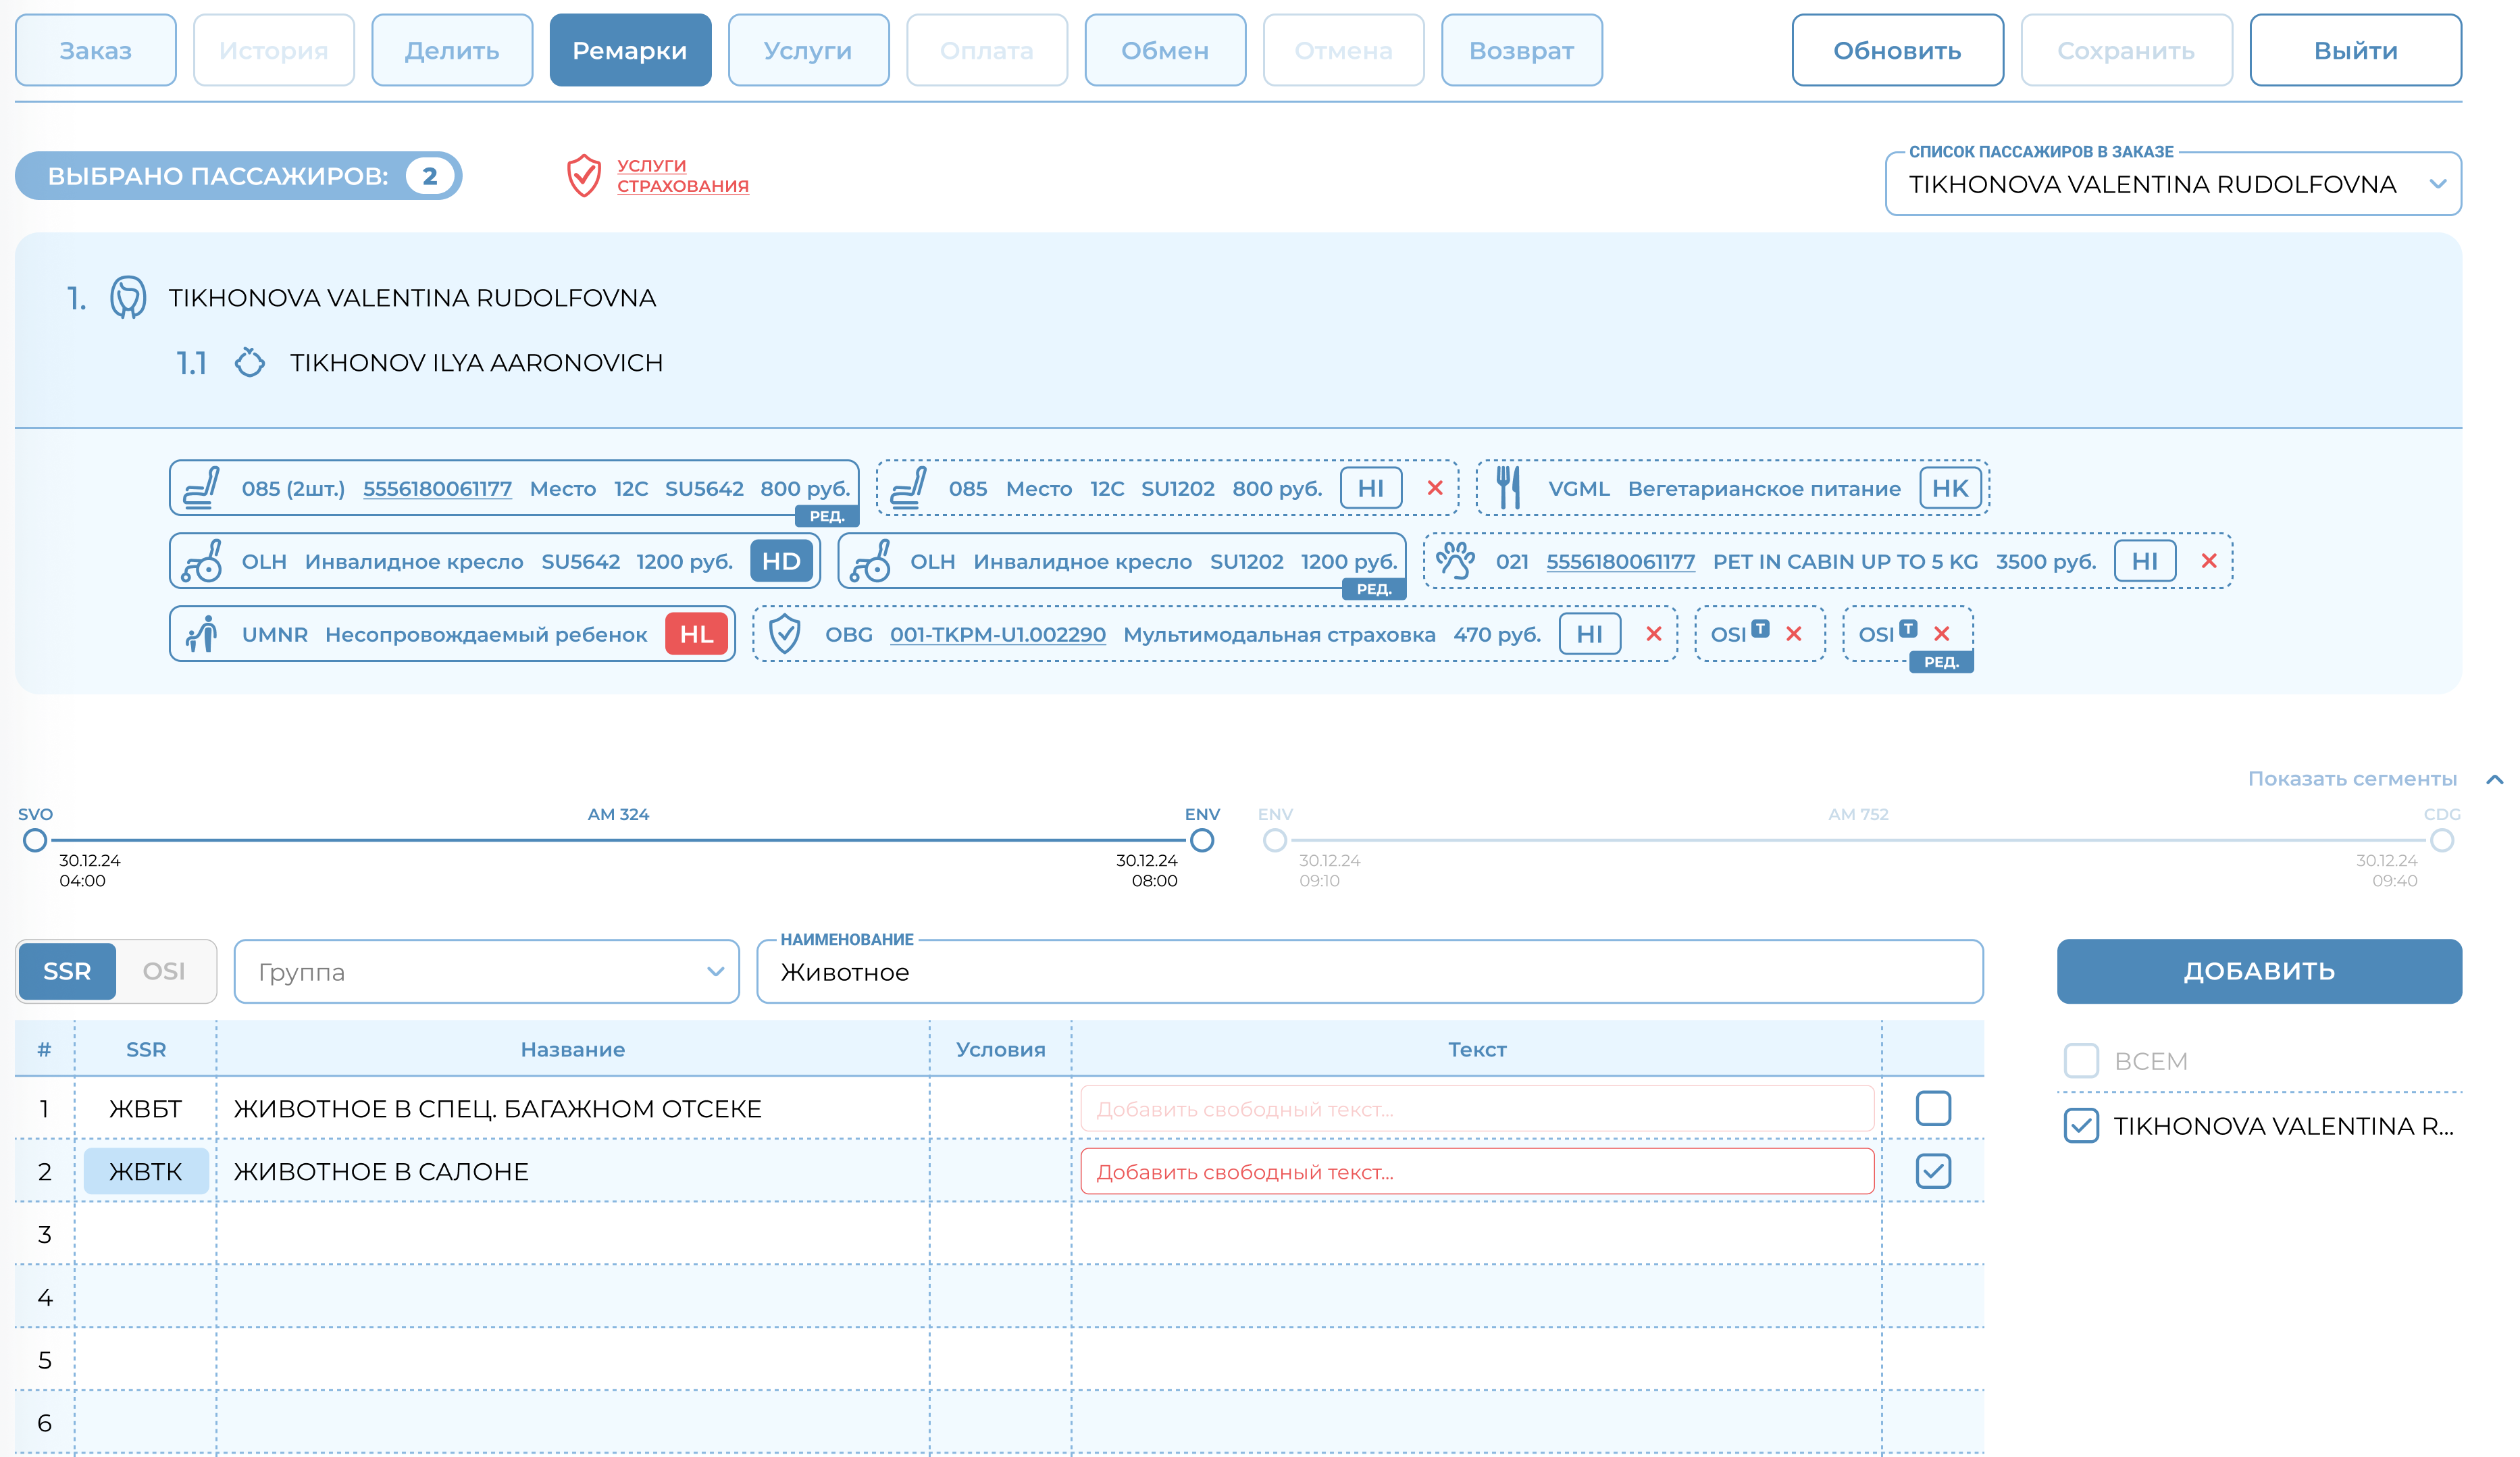Image resolution: width=2520 pixels, height=1457 pixels.
Task: Switch to the Услуги tab
Action: tap(807, 50)
